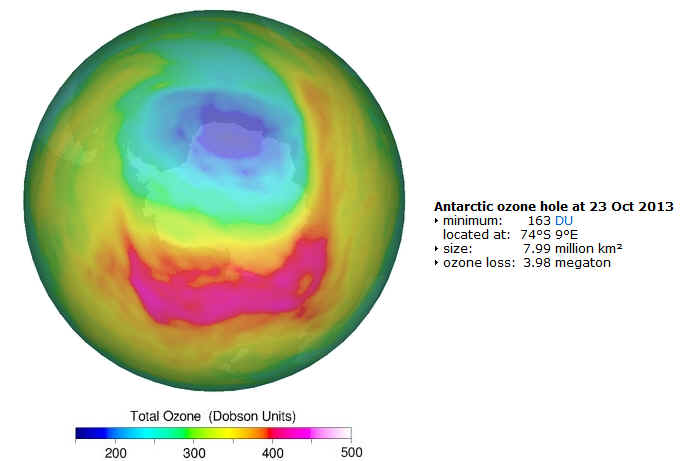
Task: Click the location text 74°S 9°E
Action: pos(549,234)
